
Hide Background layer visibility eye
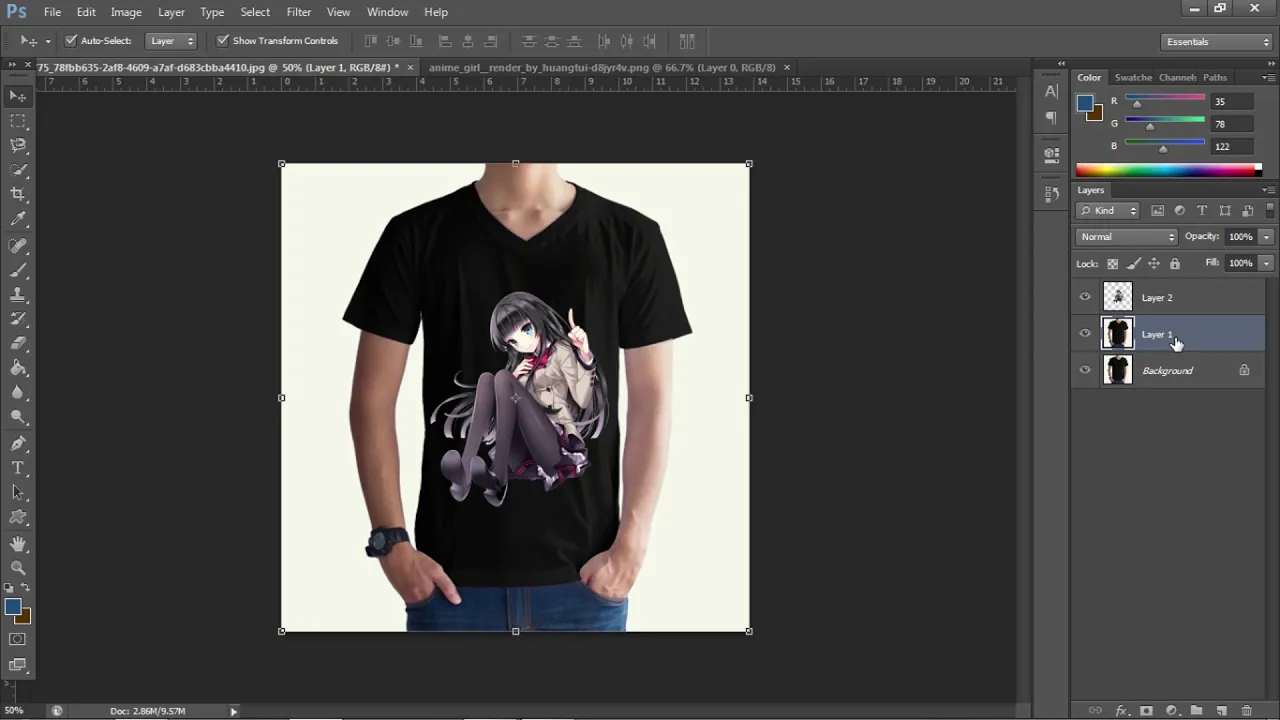1085,370
